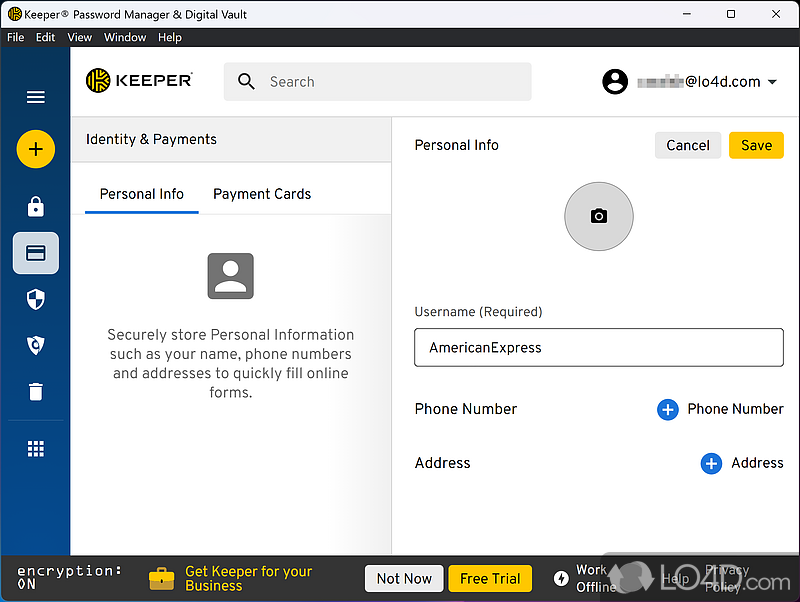The image size is (800, 602).
Task: Cancel editing Personal Info
Action: point(688,145)
